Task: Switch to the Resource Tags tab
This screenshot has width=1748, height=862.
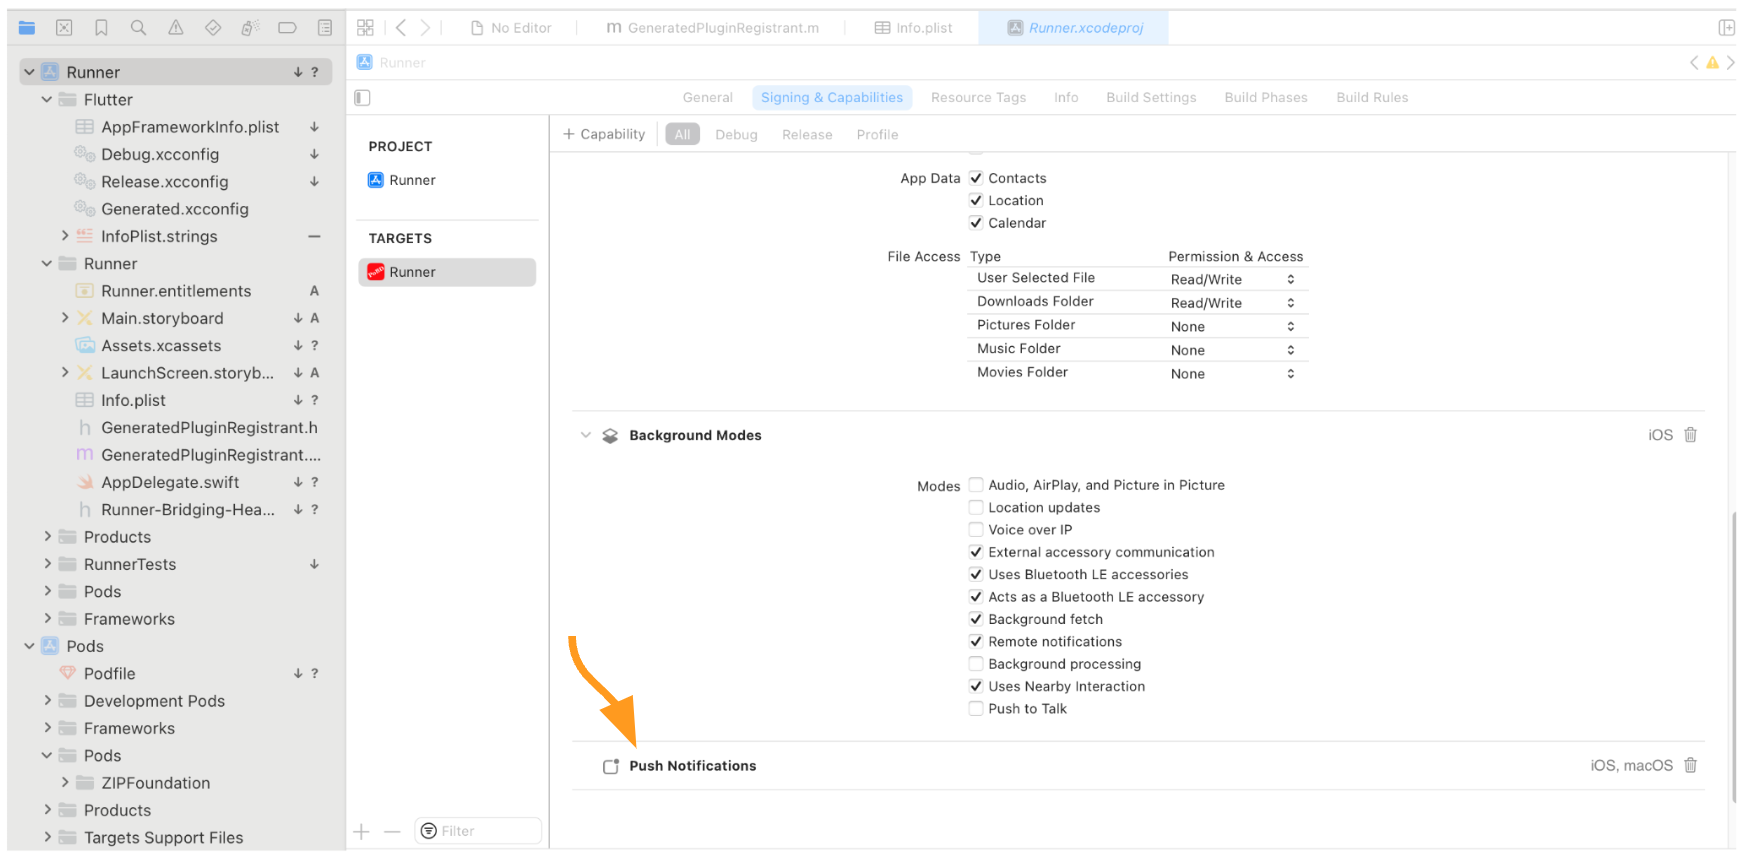Action: click(x=978, y=97)
